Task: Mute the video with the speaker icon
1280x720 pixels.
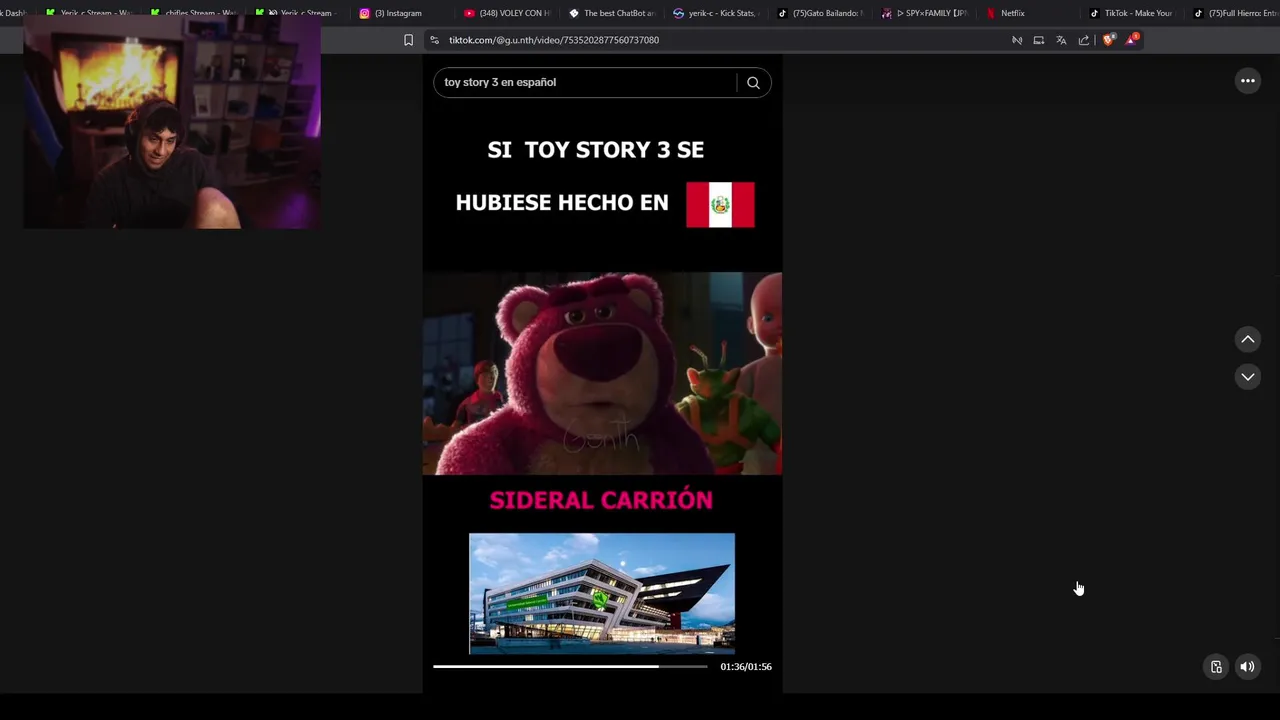Action: tap(1247, 667)
